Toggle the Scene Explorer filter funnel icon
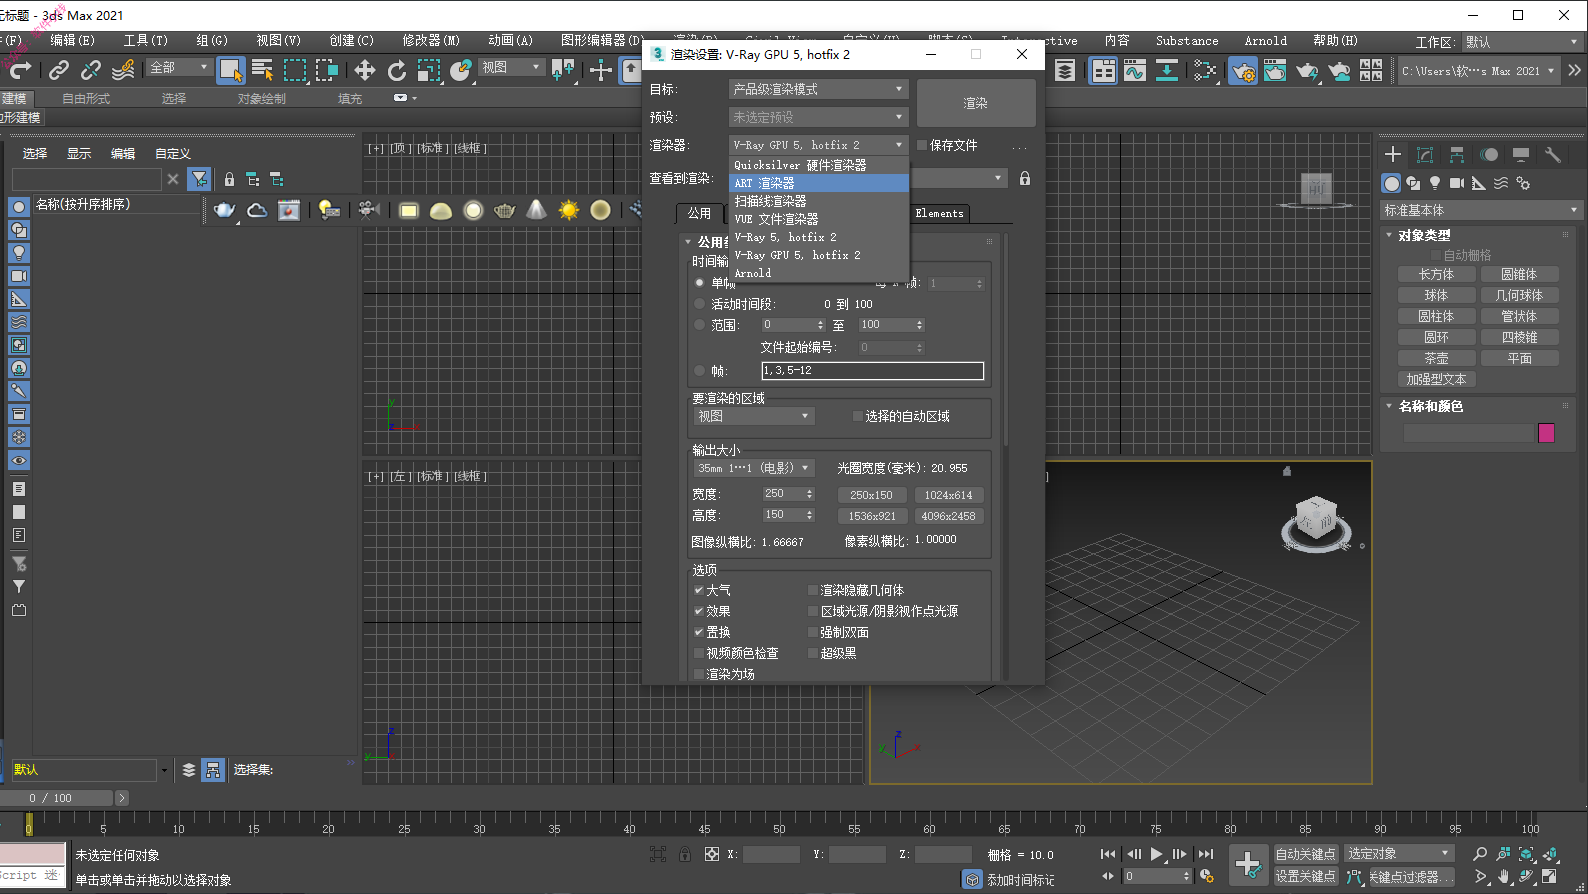 point(200,179)
